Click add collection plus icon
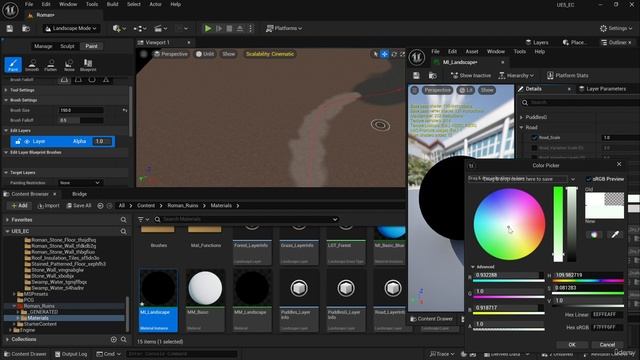The height and width of the screenshot is (360, 640). coord(113,339)
